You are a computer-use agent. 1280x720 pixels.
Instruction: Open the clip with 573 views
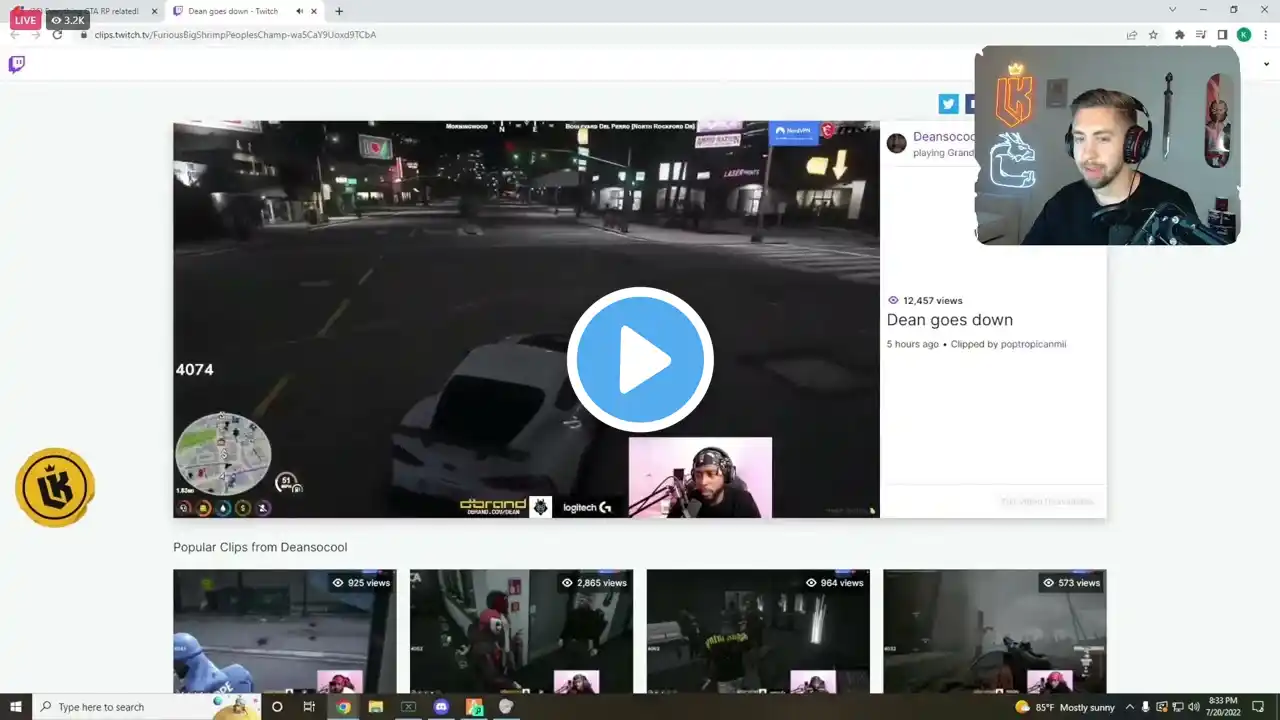994,631
